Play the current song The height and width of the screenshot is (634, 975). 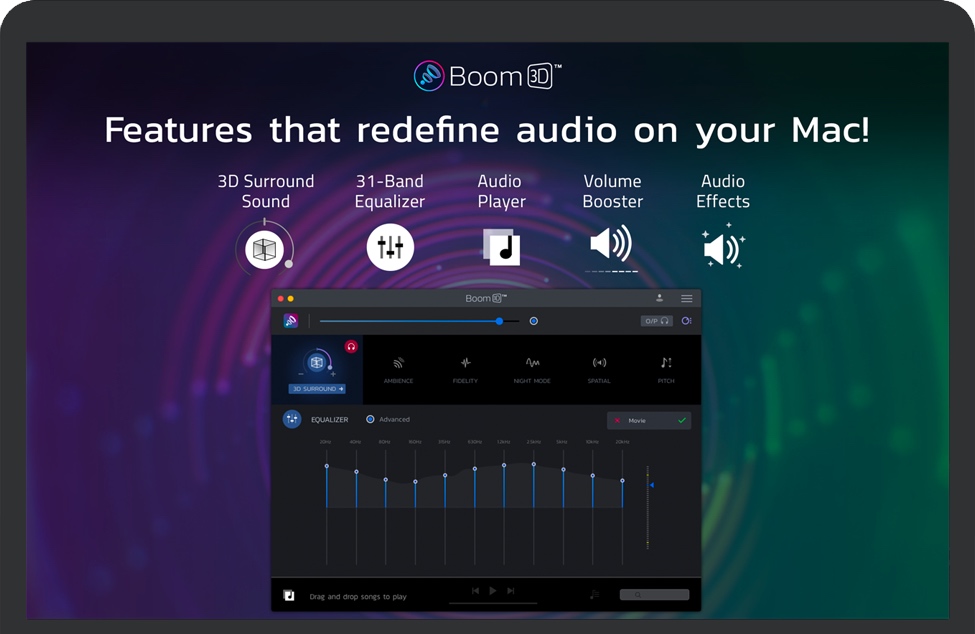pos(492,590)
